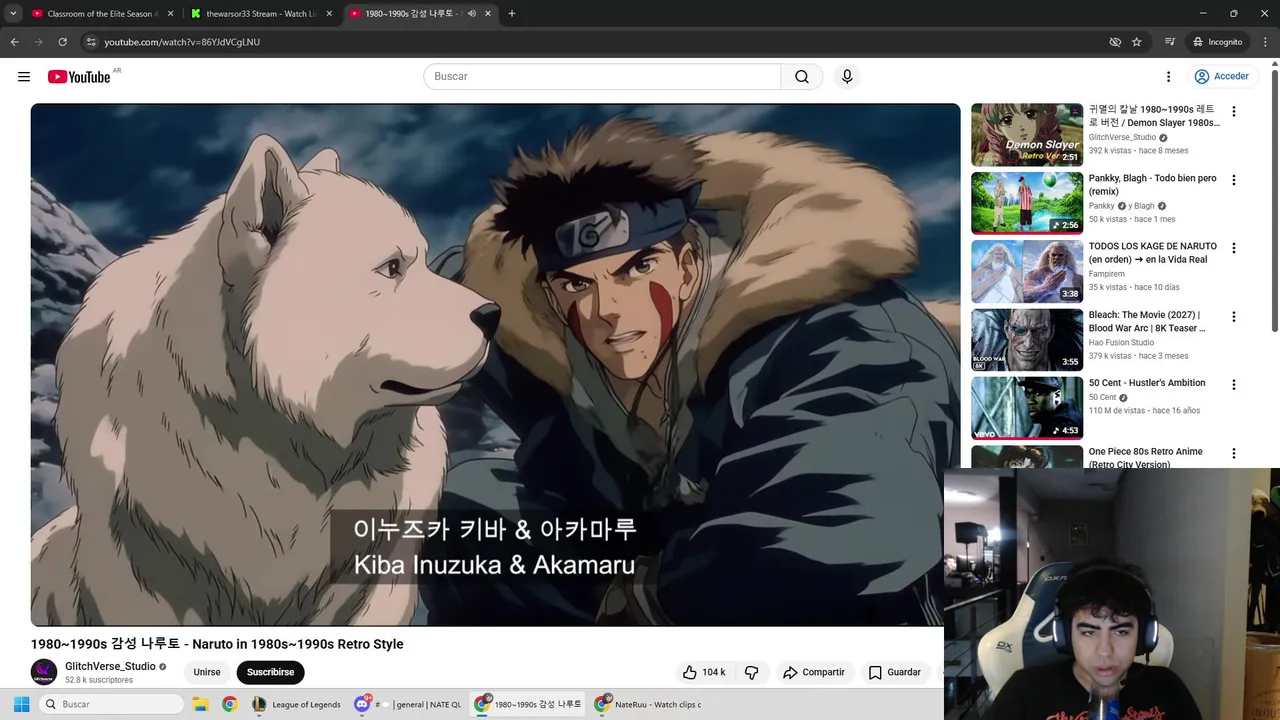Close the Classroom of the Elite tab
The image size is (1280, 720).
(x=169, y=14)
